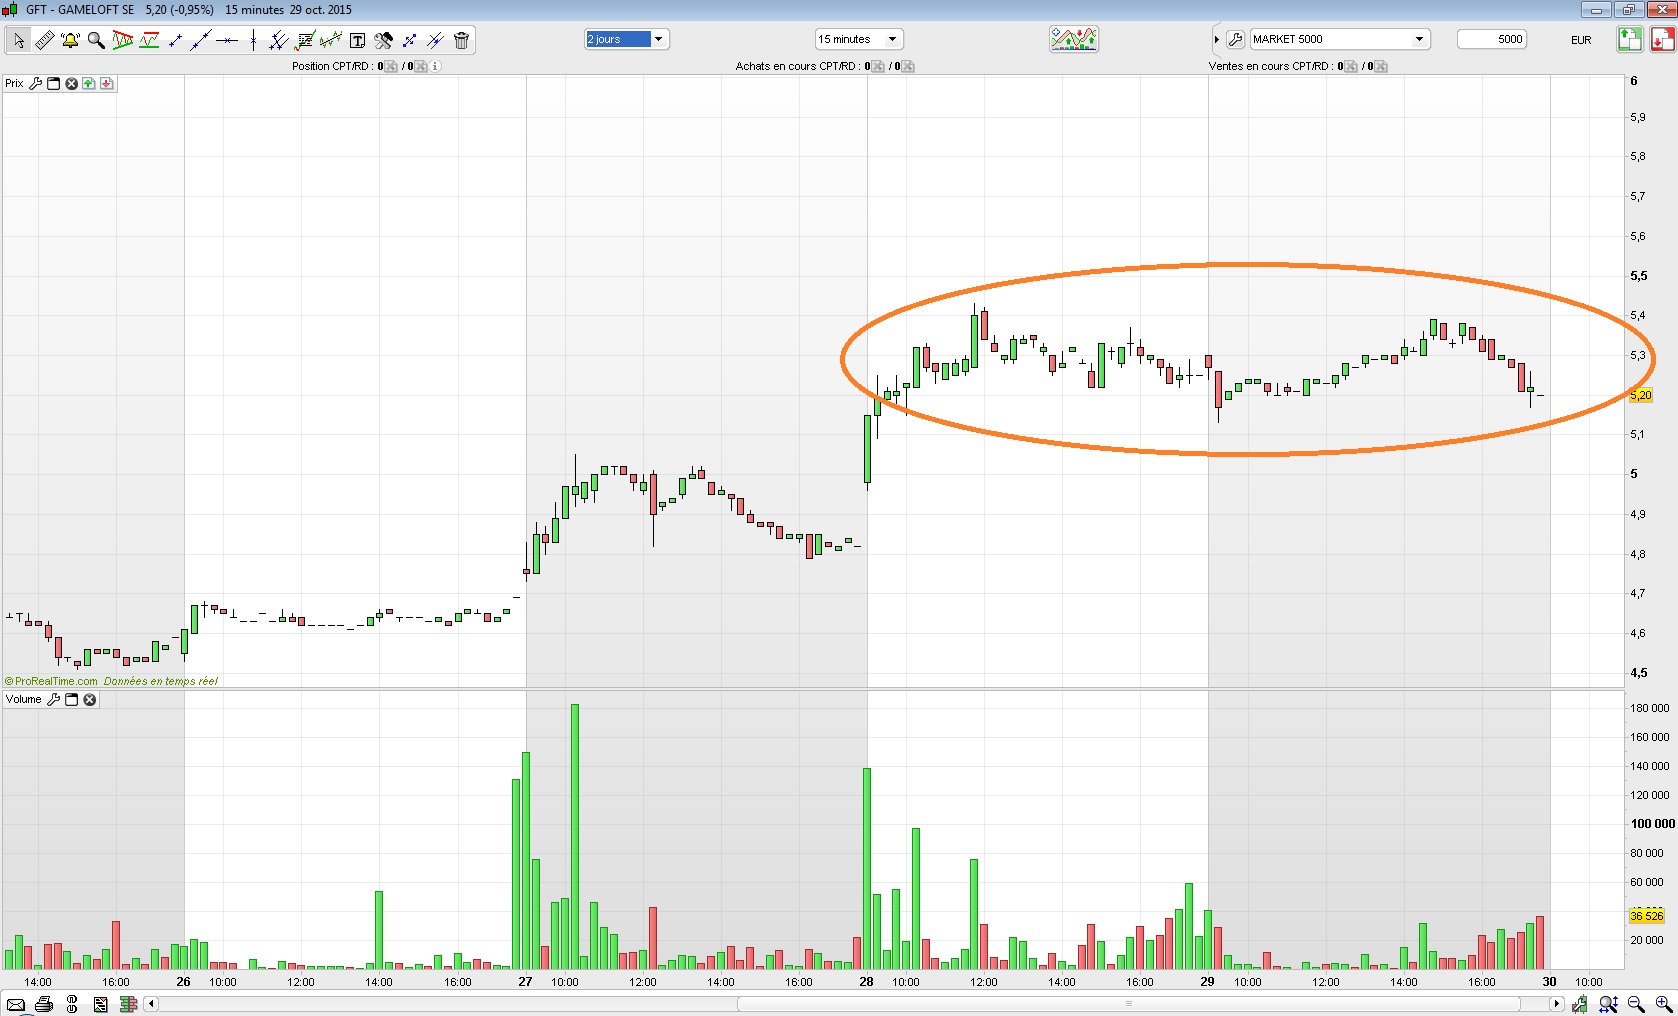The image size is (1678, 1016).
Task: Click the chart indicators icon in top bar
Action: click(x=1074, y=39)
